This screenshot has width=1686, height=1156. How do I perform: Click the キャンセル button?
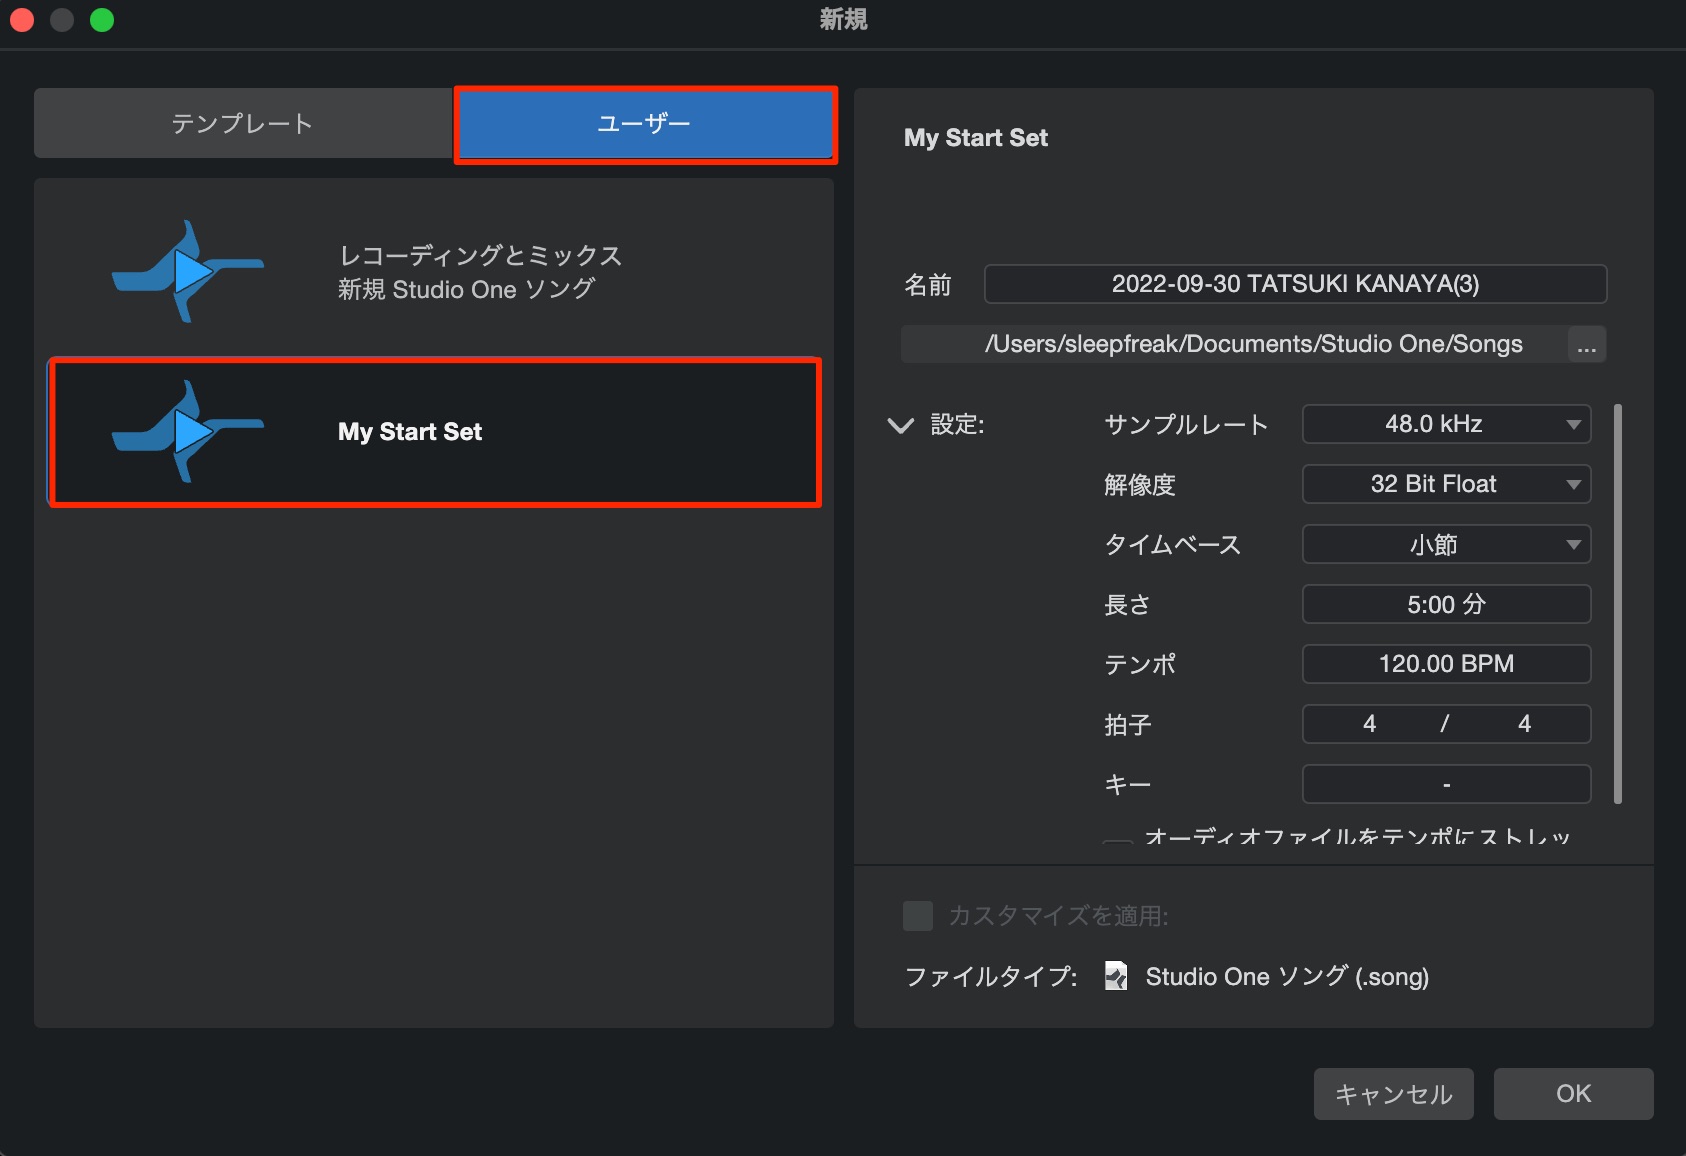pos(1394,1094)
